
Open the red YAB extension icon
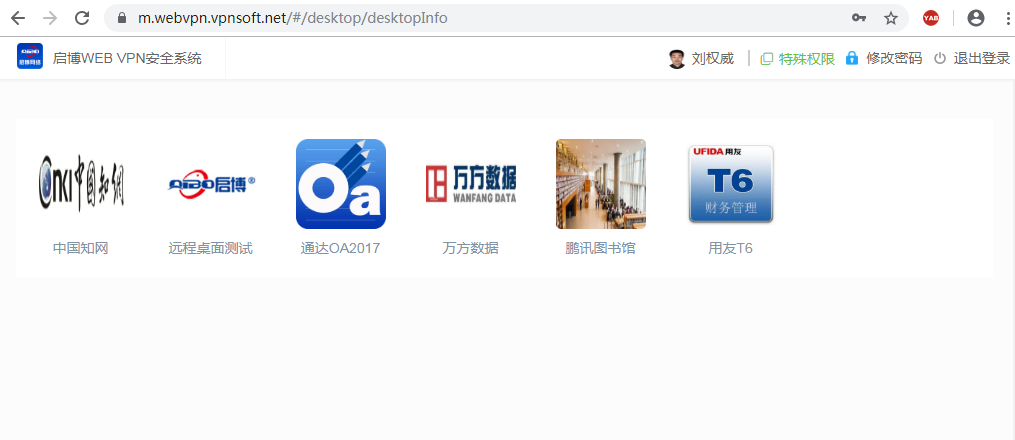(931, 18)
